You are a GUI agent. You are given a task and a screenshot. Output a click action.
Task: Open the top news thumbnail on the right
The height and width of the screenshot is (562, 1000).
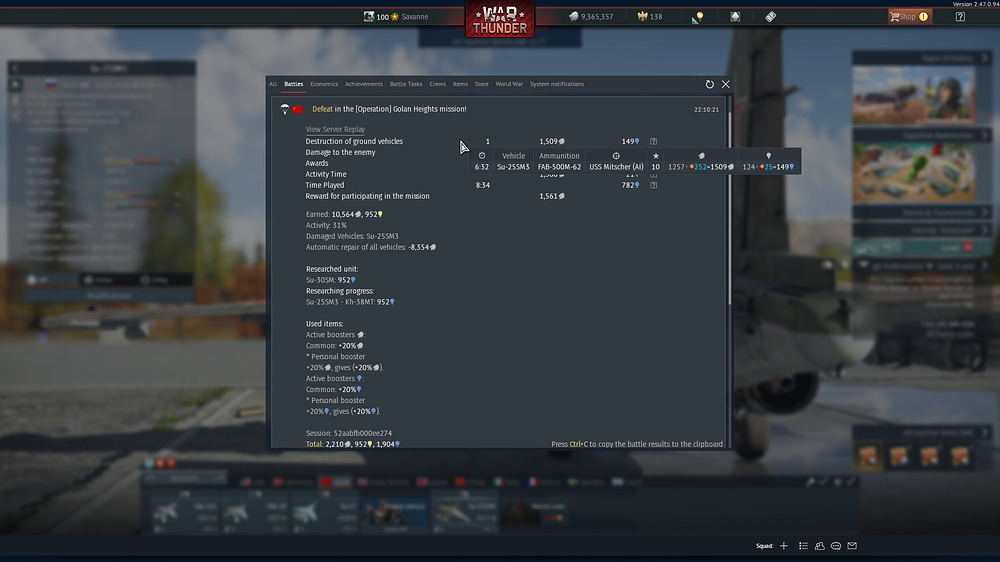pyautogui.click(x=913, y=94)
